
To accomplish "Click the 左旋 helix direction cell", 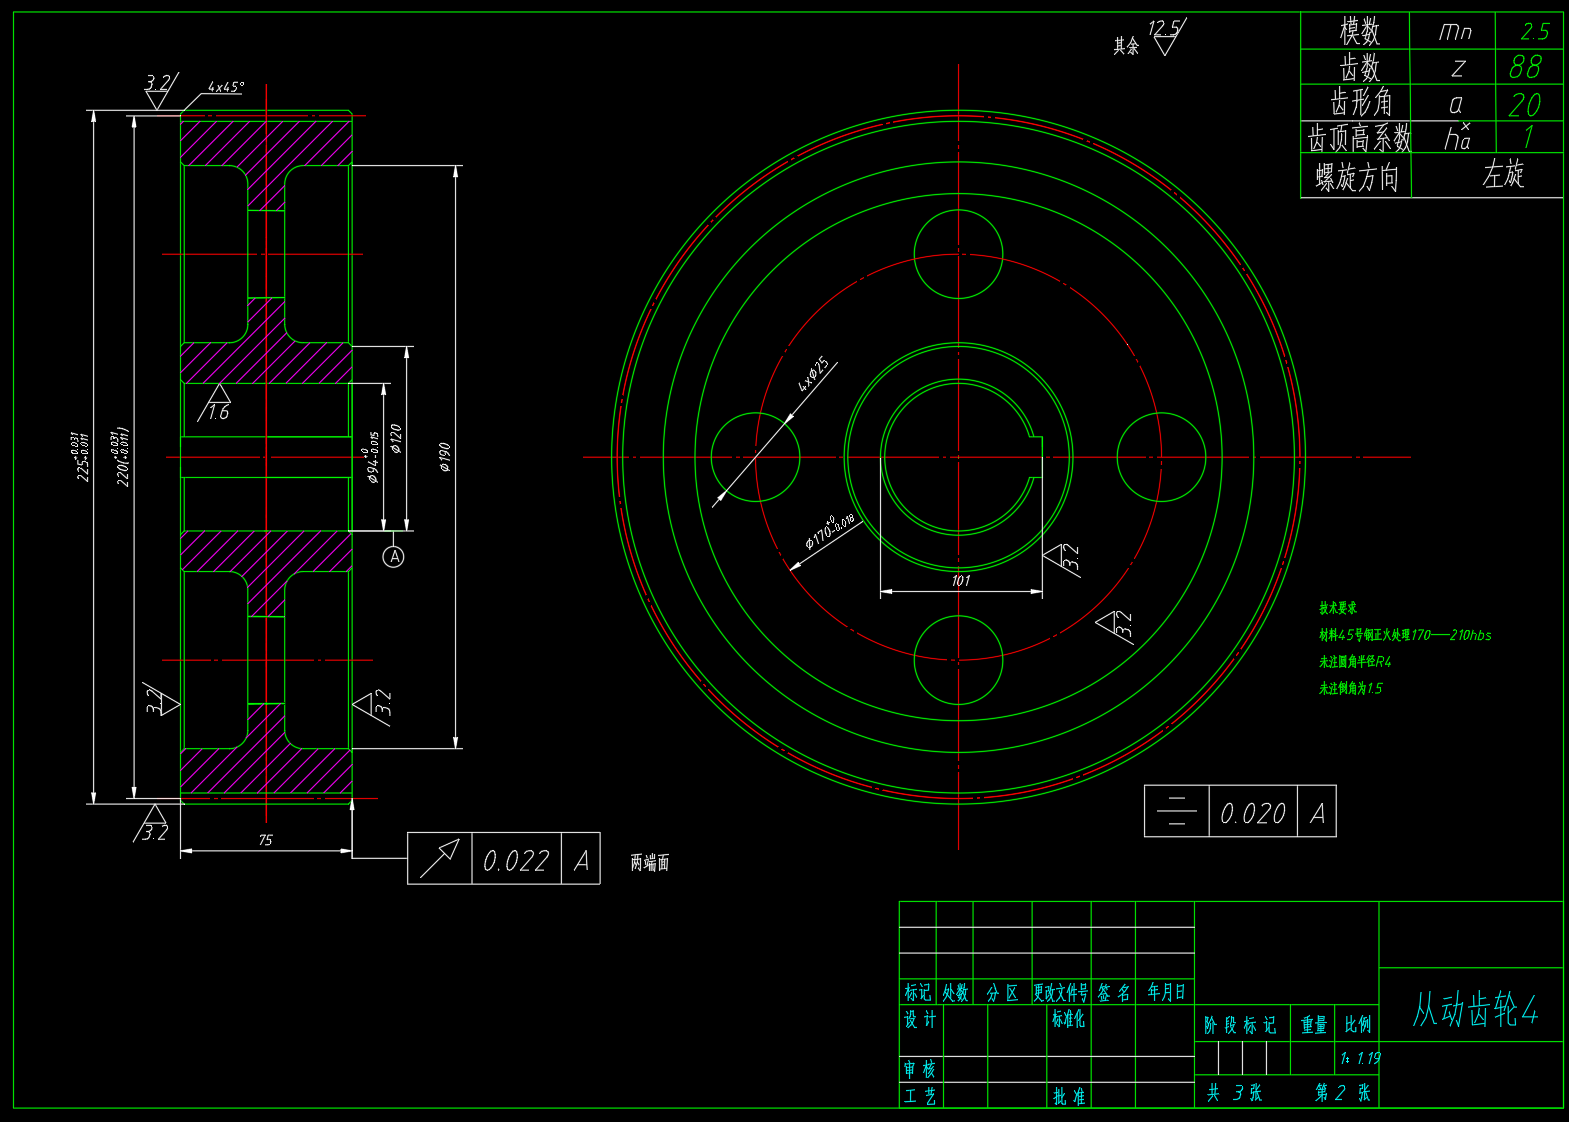I will click(1502, 175).
